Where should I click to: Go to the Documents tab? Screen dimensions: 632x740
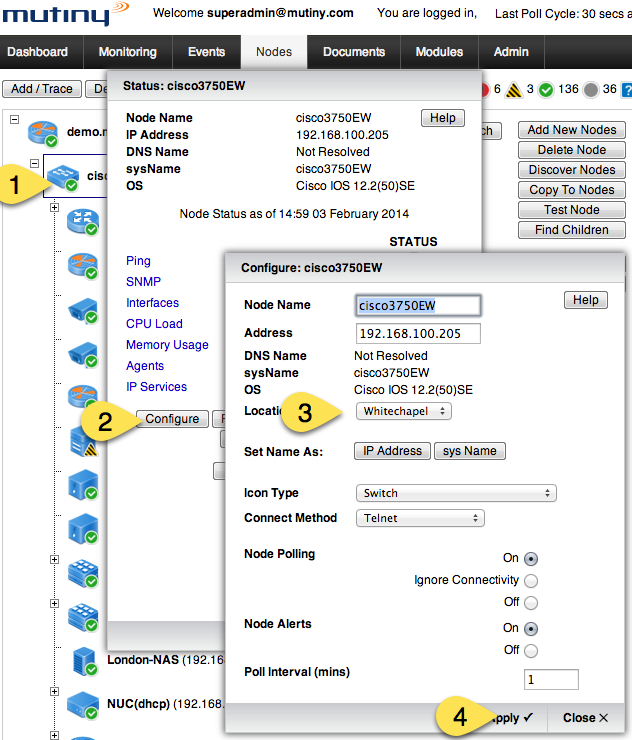[354, 52]
